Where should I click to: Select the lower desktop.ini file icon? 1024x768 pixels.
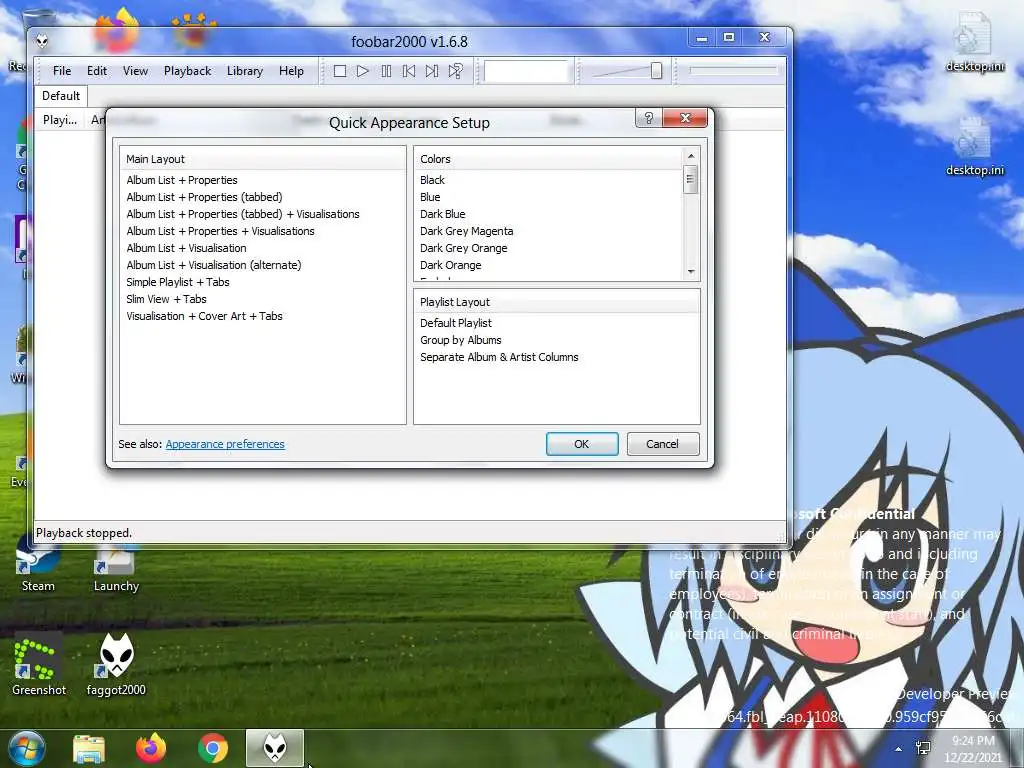(x=975, y=147)
